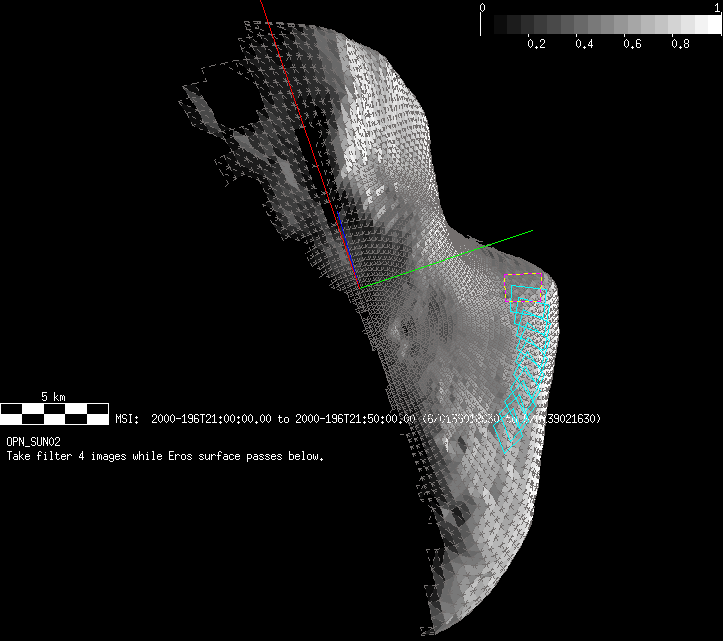Click the origin where the axes meet
This screenshot has height=641, width=723.
pyautogui.click(x=359, y=288)
